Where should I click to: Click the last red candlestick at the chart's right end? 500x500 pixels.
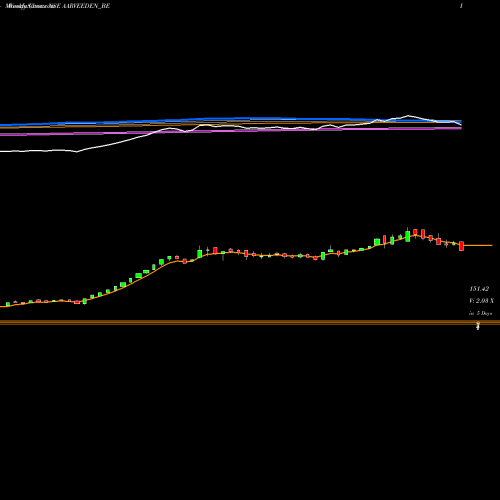(x=461, y=246)
